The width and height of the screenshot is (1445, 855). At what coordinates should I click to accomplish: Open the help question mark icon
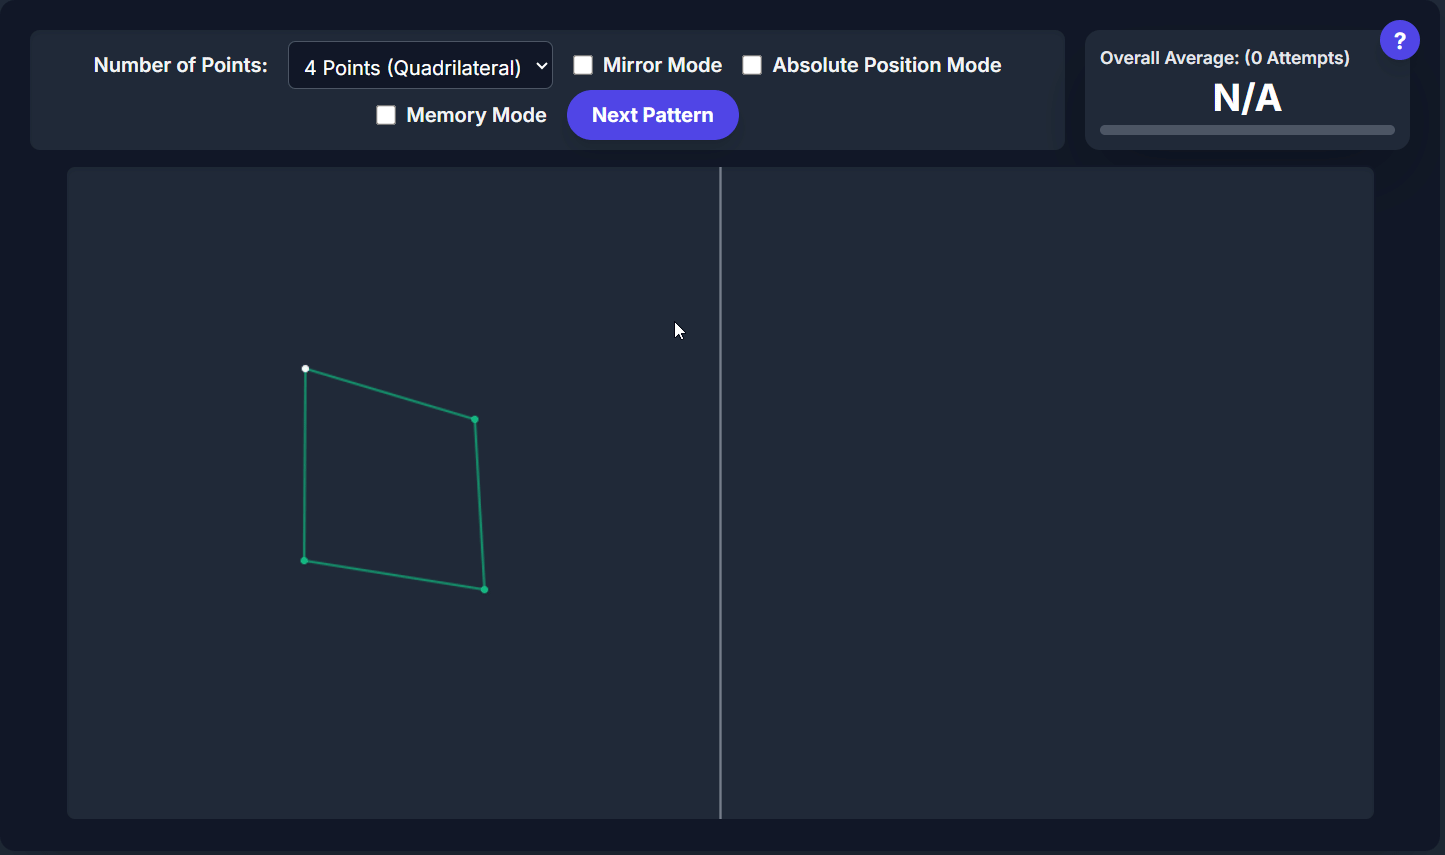pyautogui.click(x=1399, y=40)
